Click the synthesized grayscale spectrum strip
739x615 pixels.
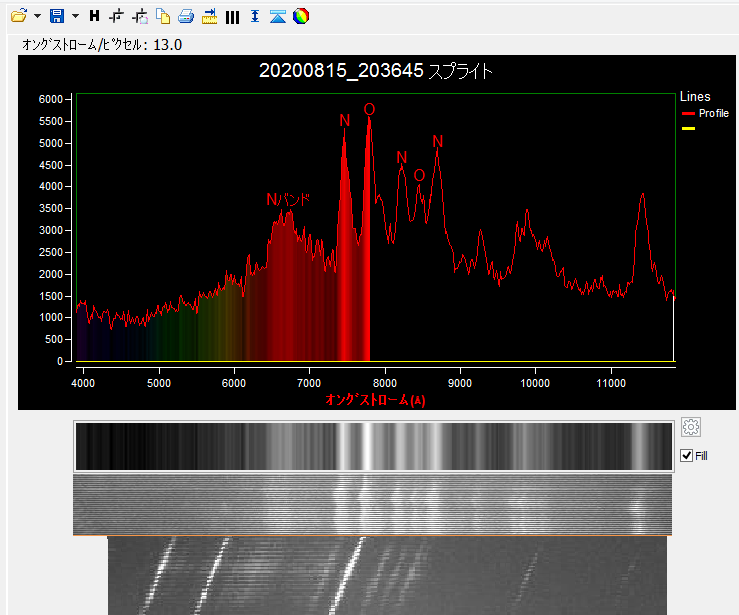tap(374, 446)
